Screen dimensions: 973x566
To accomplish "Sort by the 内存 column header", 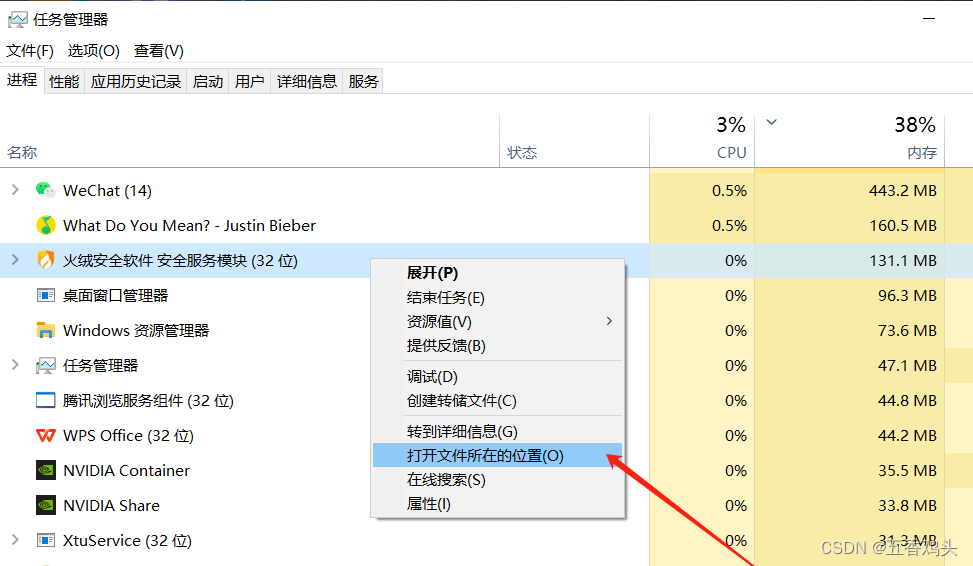I will point(850,141).
